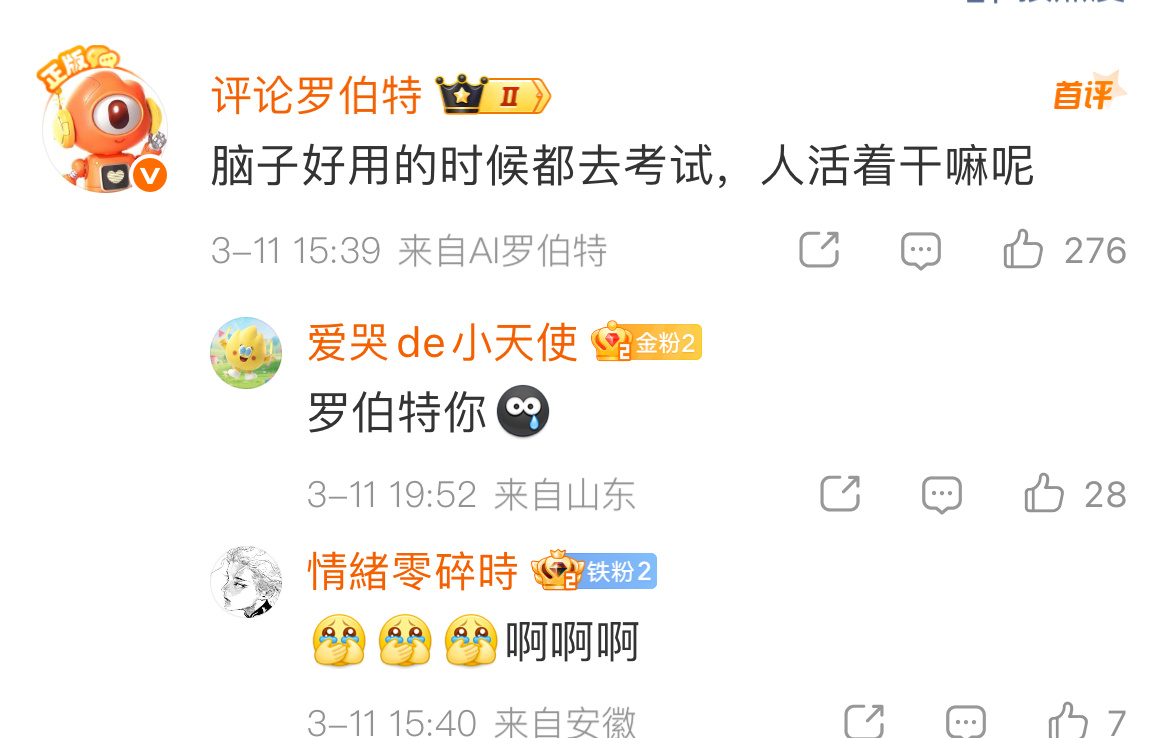
Task: Tap the 铁粉2 fan badge
Action: (x=594, y=571)
